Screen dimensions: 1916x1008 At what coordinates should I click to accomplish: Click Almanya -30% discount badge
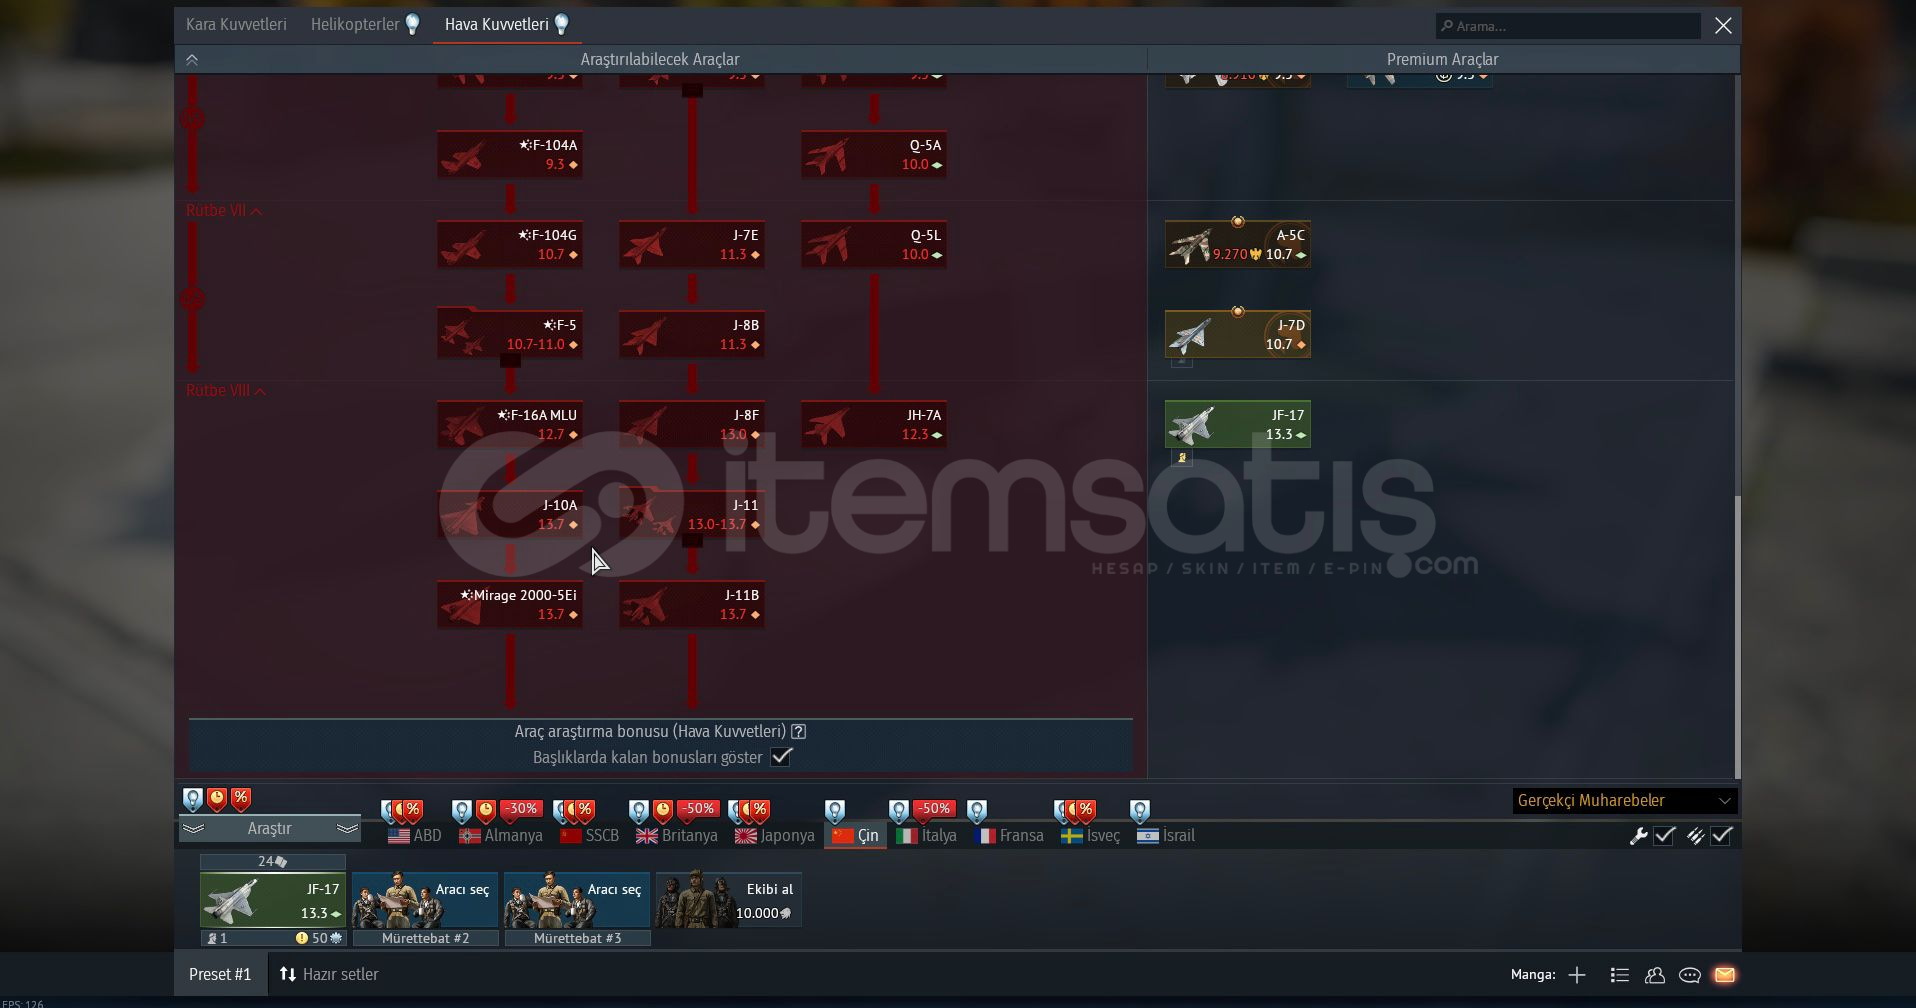click(x=521, y=808)
